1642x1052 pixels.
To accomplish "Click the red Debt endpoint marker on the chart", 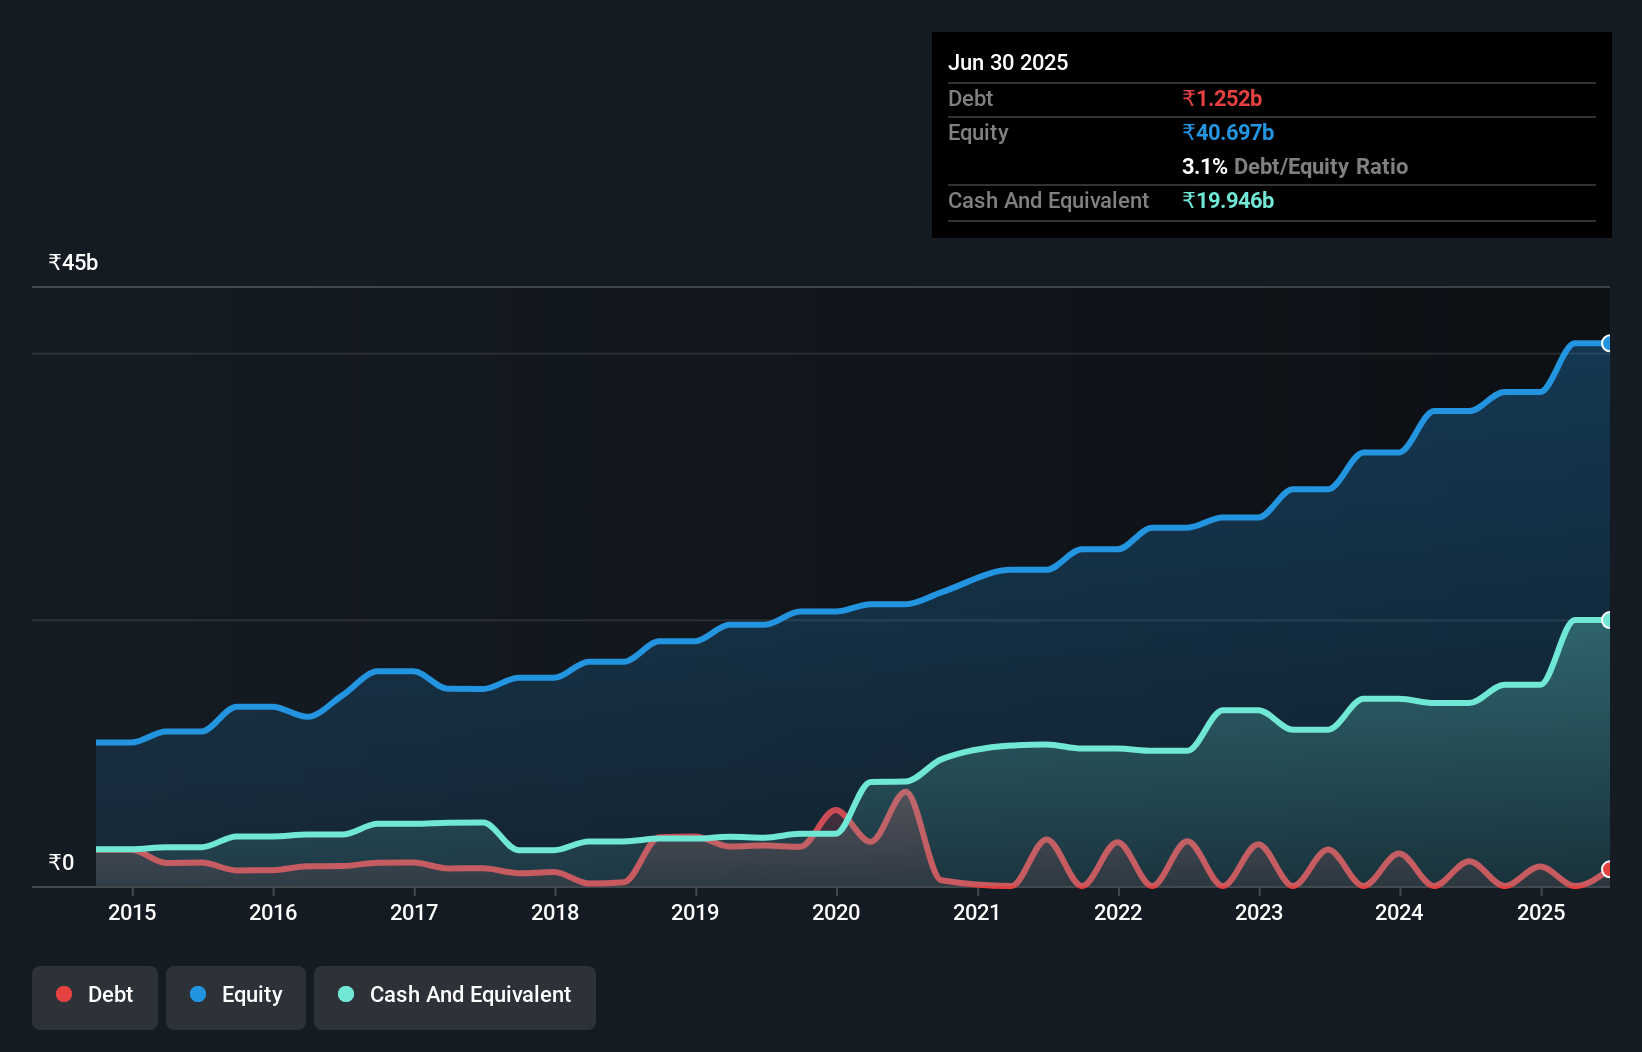I will coord(1607,870).
